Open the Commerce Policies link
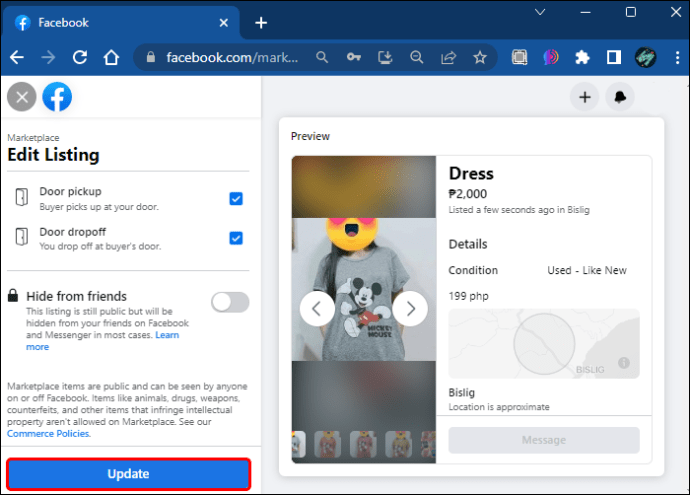 click(48, 434)
